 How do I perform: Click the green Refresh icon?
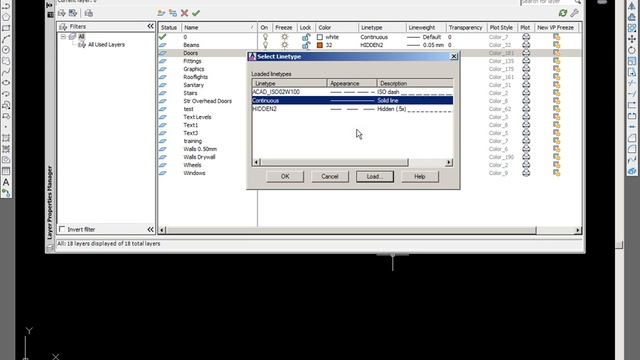563,13
